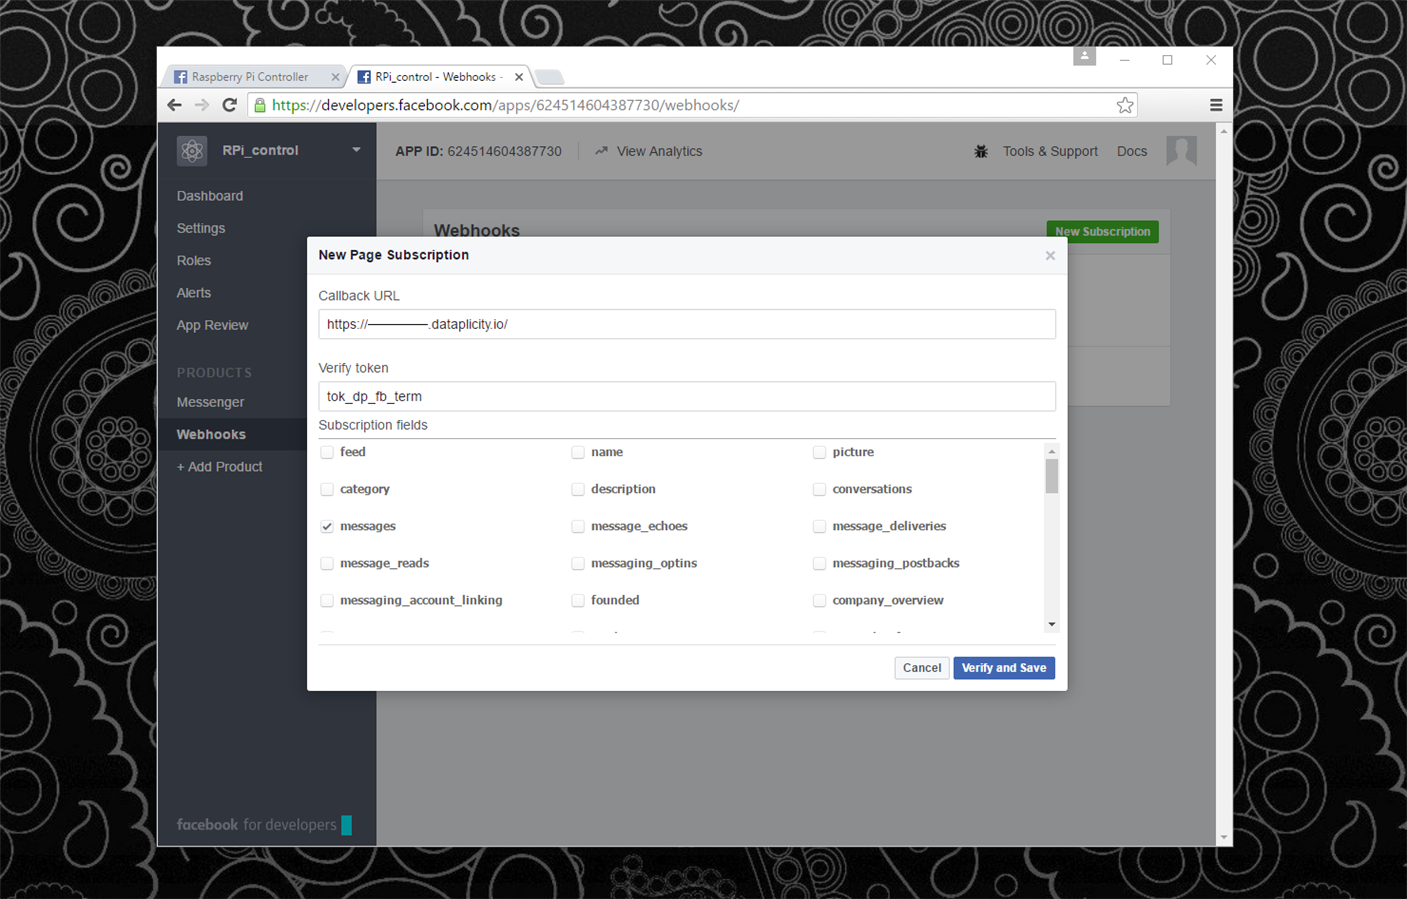Click subscription fields list scroll-down arrow
Image resolution: width=1407 pixels, height=899 pixels.
pyautogui.click(x=1051, y=625)
